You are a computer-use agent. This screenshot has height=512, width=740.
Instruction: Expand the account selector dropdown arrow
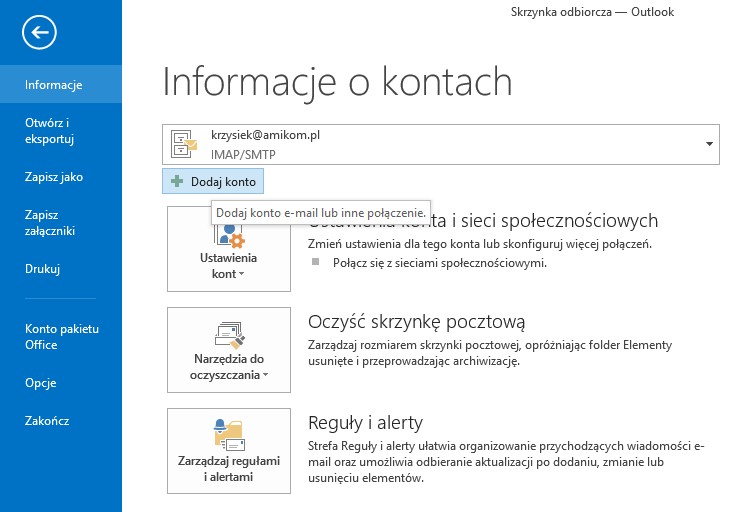pyautogui.click(x=709, y=144)
